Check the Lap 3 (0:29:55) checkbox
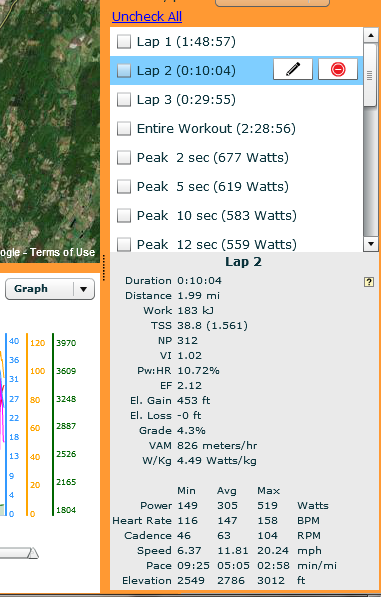Screen dimensions: 381x597 pyautogui.click(x=124, y=99)
